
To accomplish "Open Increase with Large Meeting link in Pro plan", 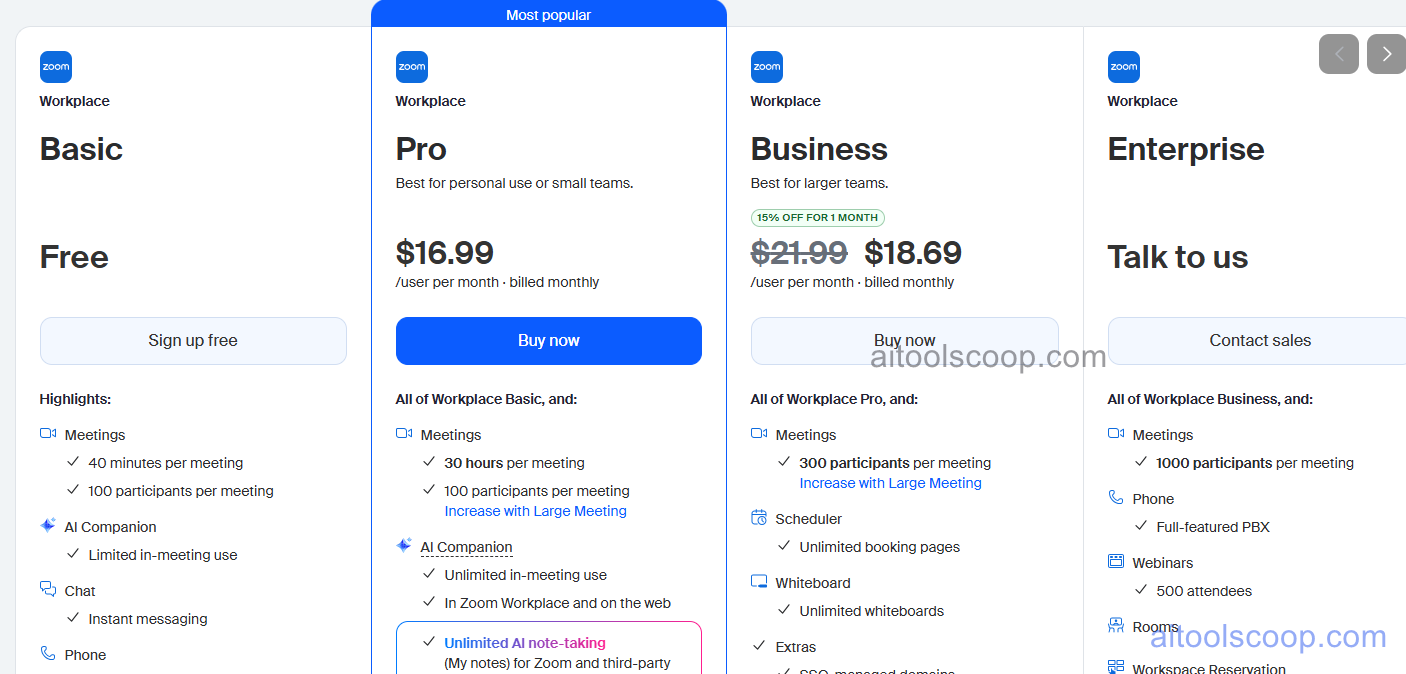I will point(535,510).
